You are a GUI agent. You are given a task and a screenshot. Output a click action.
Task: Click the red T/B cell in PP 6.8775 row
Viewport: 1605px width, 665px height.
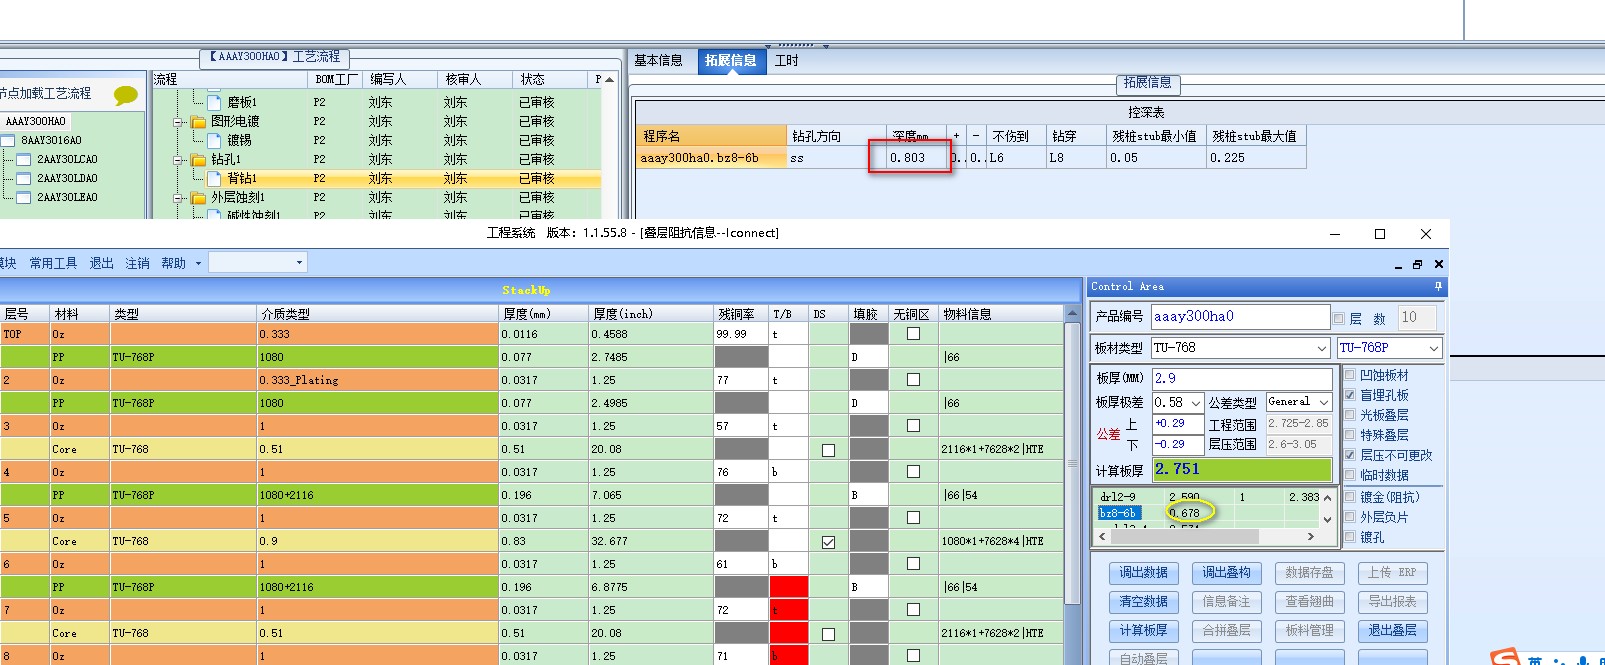coord(788,587)
